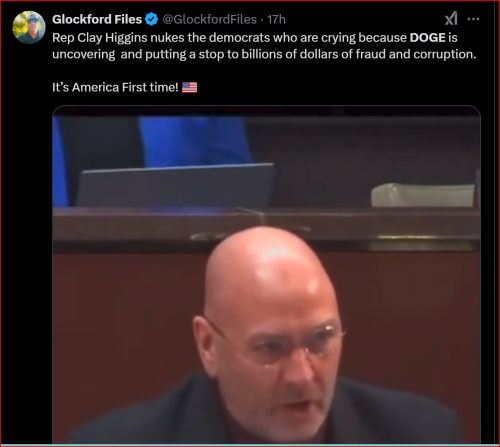The width and height of the screenshot is (500, 447).
Task: Click the man's eyeglasses in the video
Action: [x=280, y=345]
